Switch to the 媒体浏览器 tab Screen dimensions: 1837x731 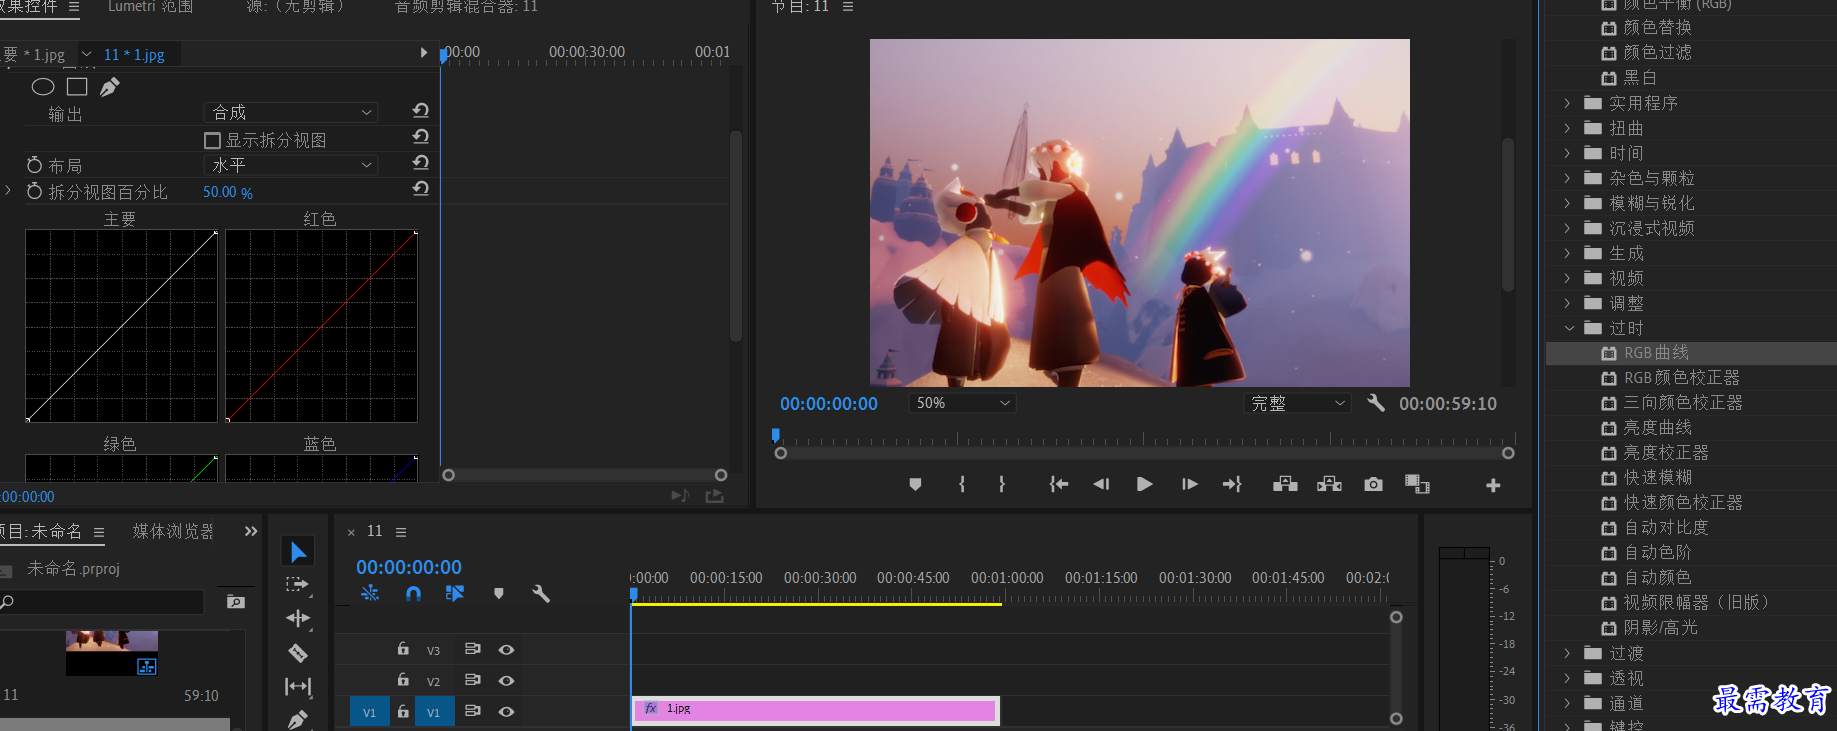(x=173, y=531)
